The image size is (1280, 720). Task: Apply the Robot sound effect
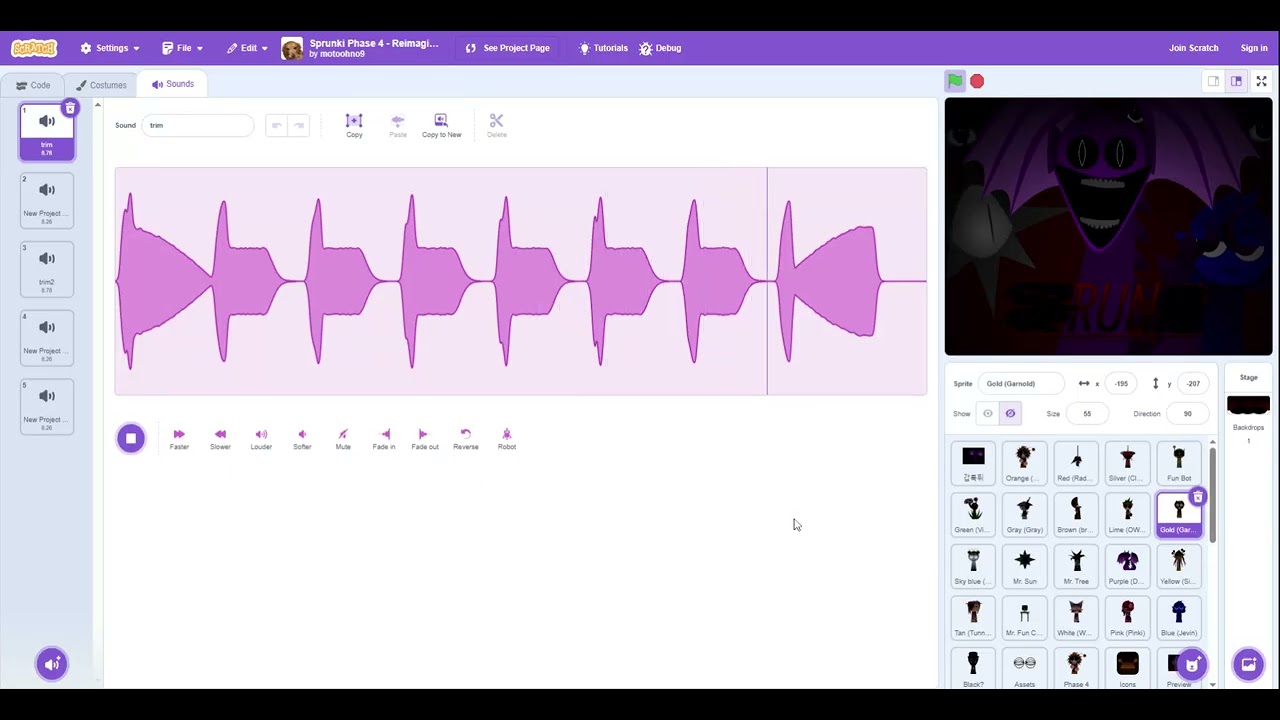[507, 439]
